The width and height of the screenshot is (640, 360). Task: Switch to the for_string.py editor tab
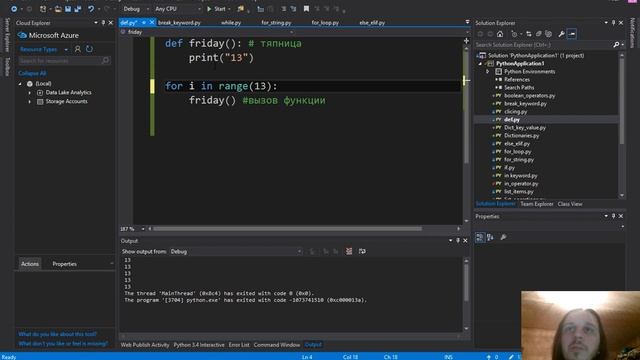click(x=276, y=23)
